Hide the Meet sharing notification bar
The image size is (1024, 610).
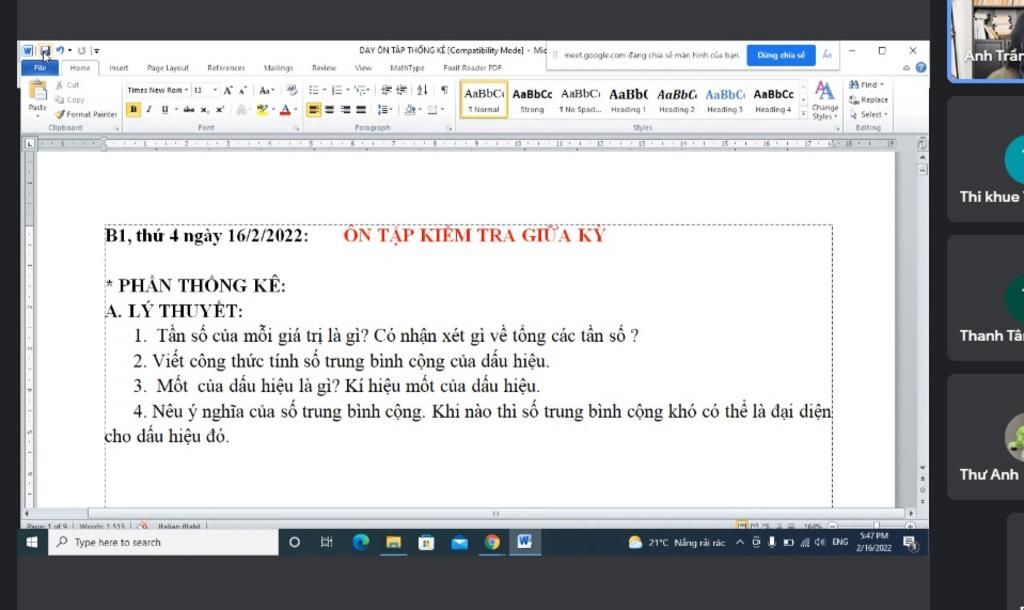tap(827, 55)
